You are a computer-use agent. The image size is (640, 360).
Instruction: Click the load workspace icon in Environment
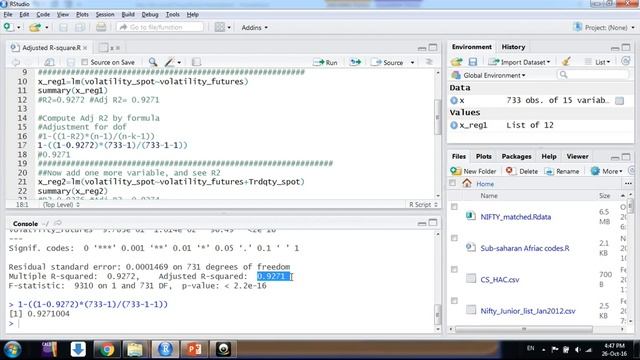tap(456, 62)
